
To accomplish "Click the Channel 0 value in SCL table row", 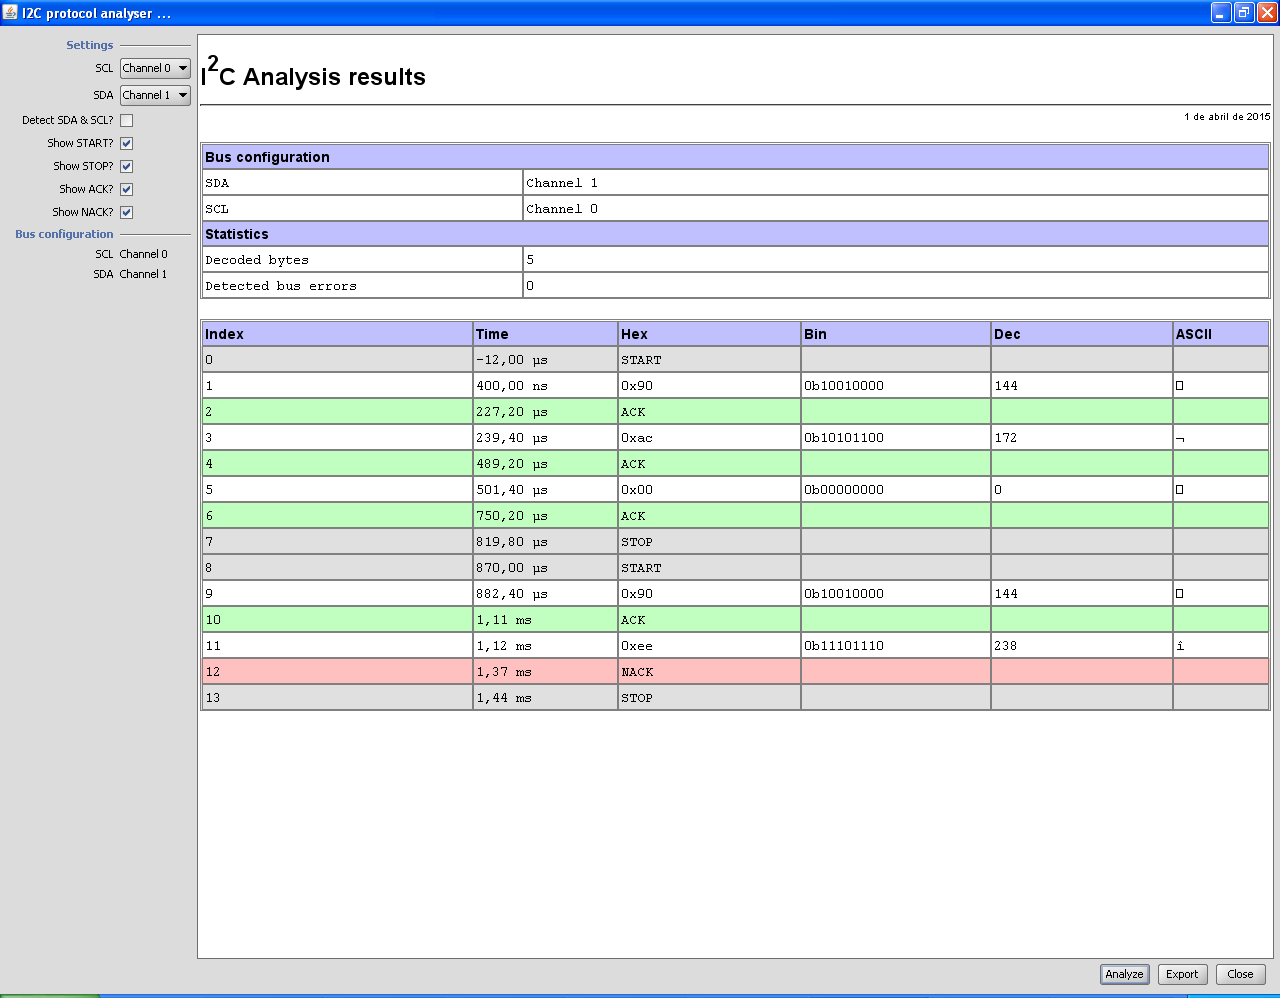I will pyautogui.click(x=562, y=209).
